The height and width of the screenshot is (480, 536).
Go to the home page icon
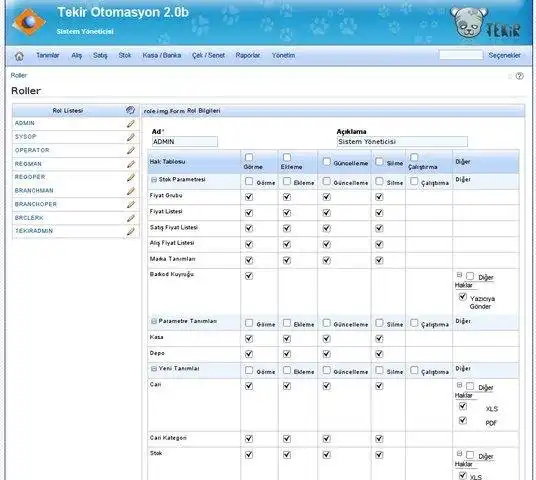pyautogui.click(x=19, y=56)
